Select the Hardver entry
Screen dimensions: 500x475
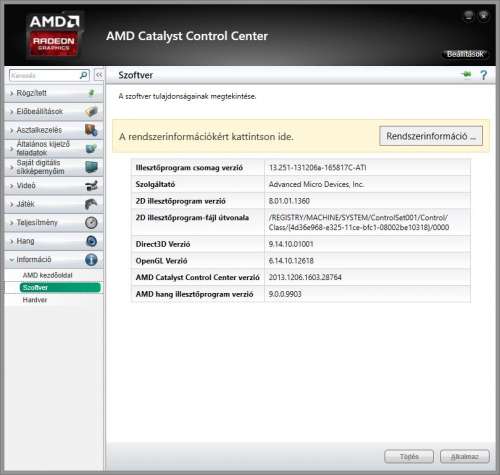point(35,300)
